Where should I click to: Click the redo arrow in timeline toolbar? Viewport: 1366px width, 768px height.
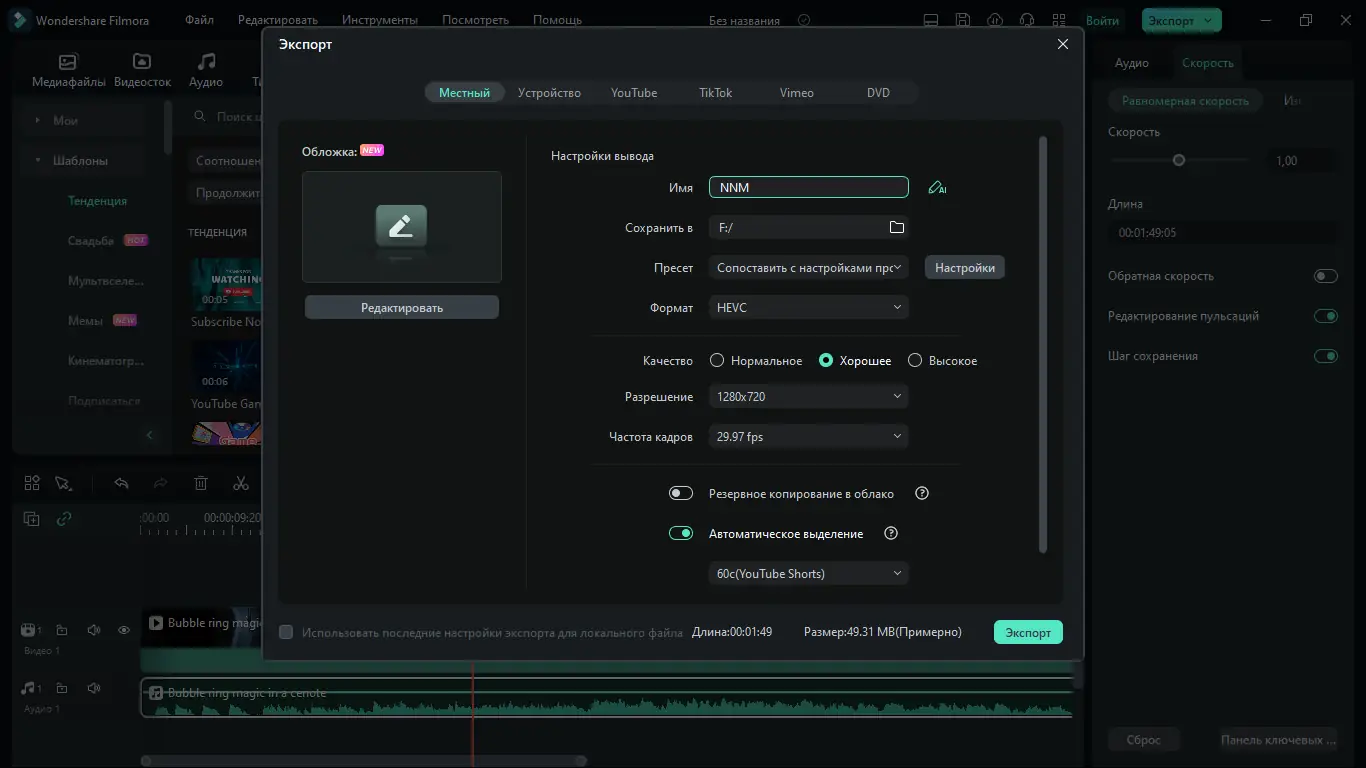click(160, 483)
